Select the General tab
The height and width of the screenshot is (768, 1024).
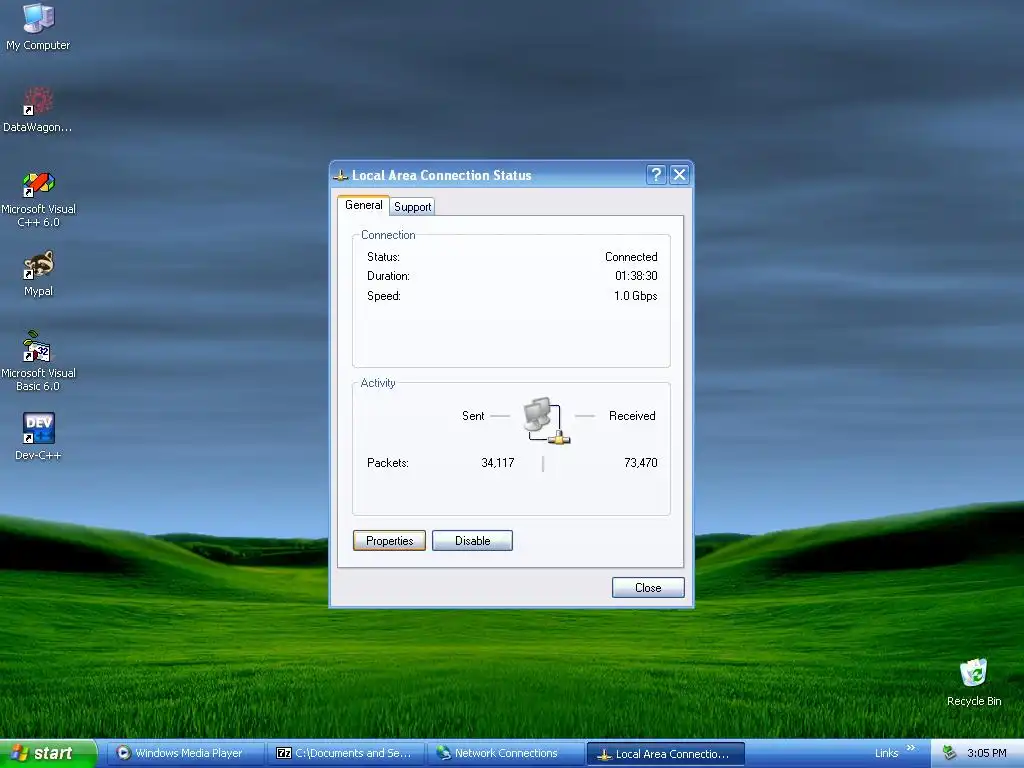pyautogui.click(x=363, y=205)
